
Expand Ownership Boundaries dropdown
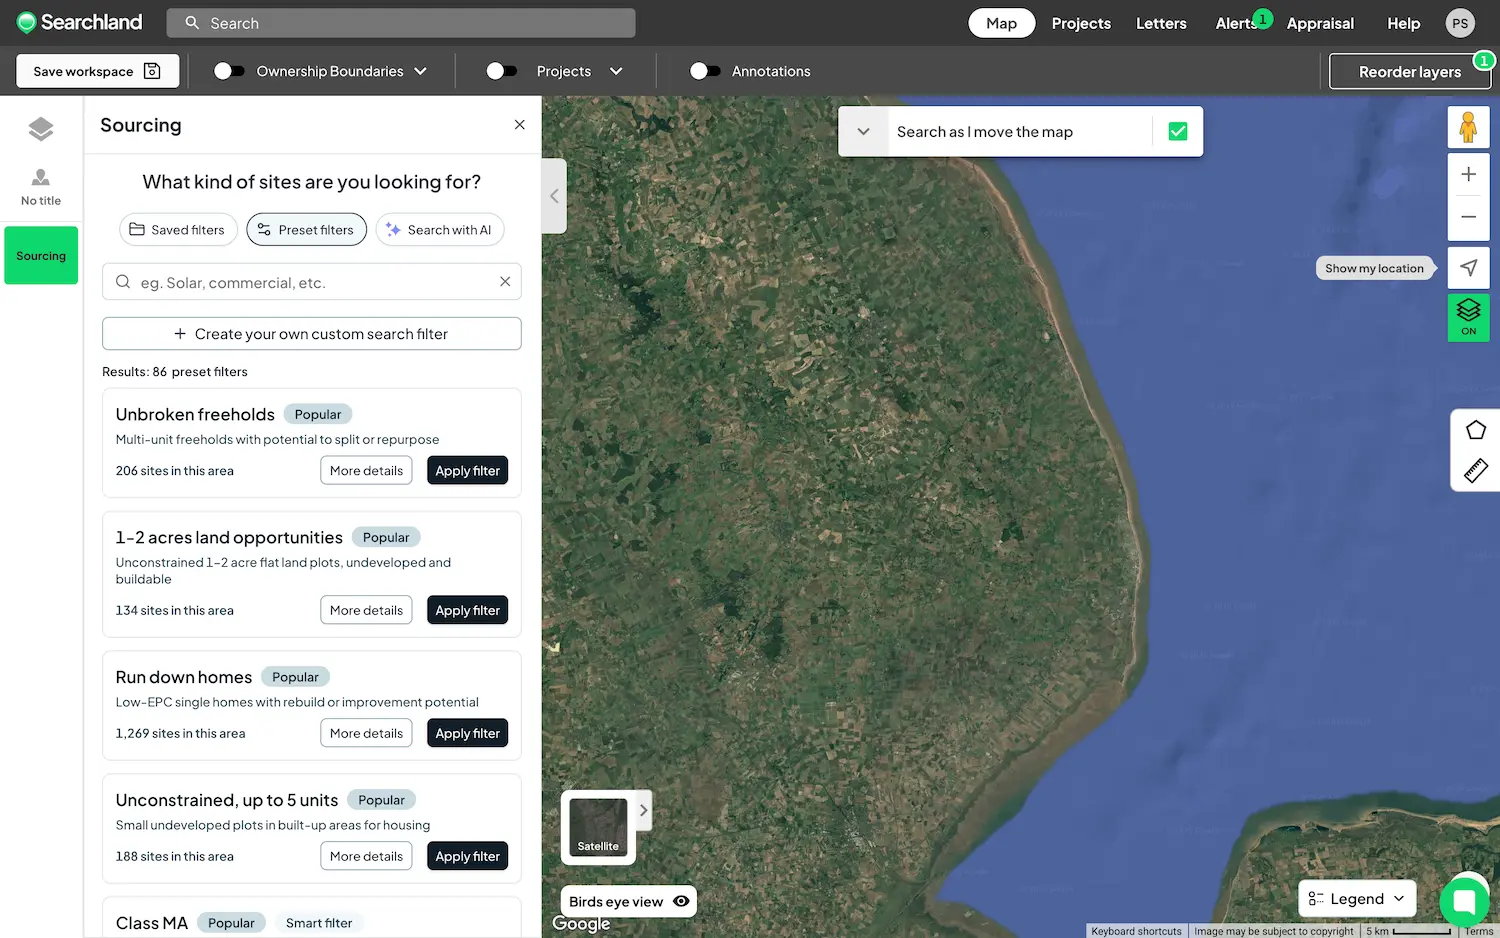point(420,71)
